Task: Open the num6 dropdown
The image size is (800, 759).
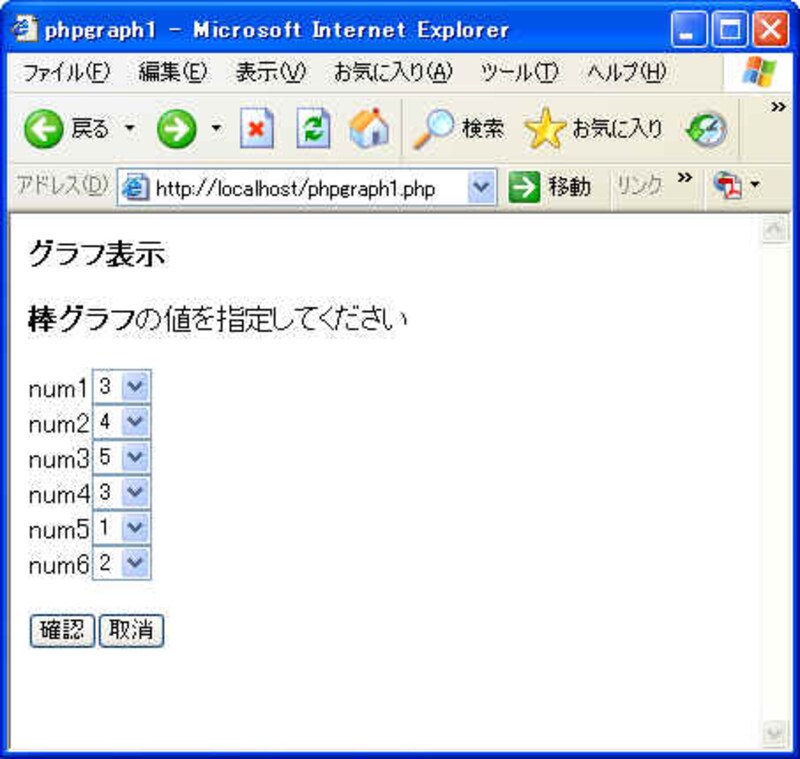Action: coord(121,563)
